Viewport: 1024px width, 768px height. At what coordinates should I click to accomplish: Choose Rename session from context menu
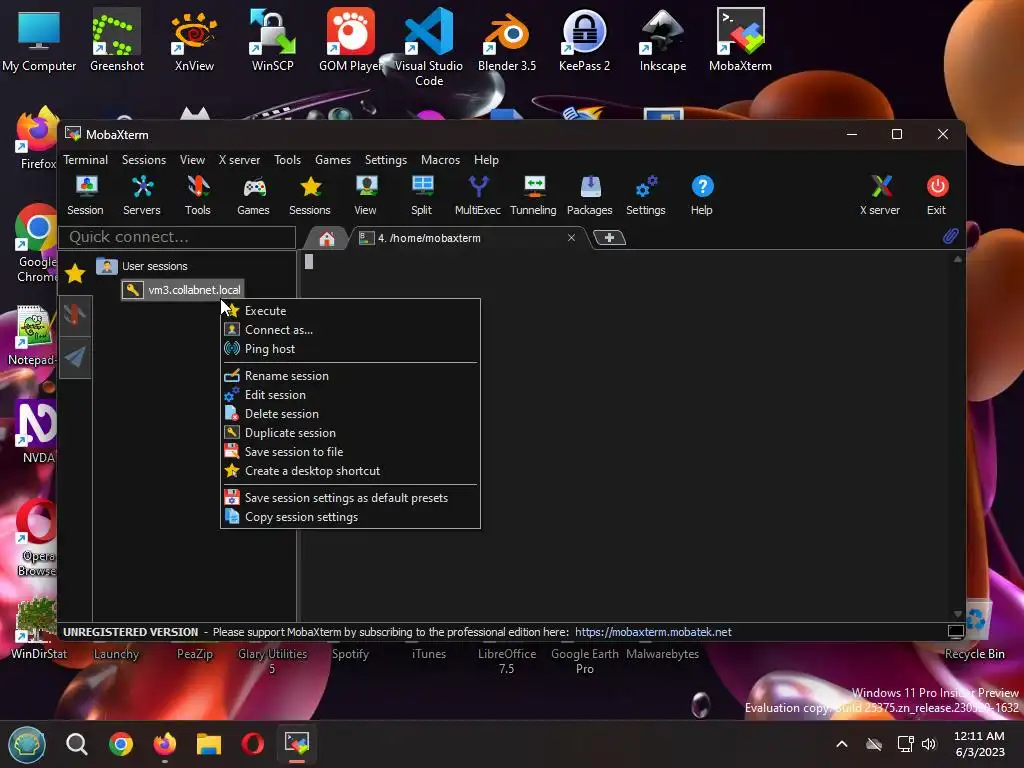(350, 376)
